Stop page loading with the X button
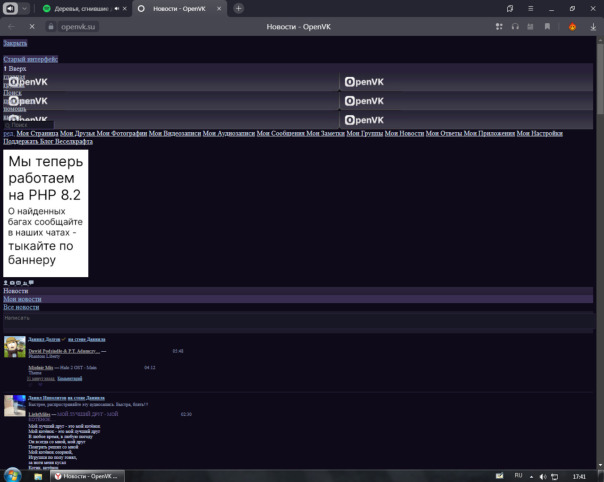This screenshot has height=482, width=604. (32, 27)
